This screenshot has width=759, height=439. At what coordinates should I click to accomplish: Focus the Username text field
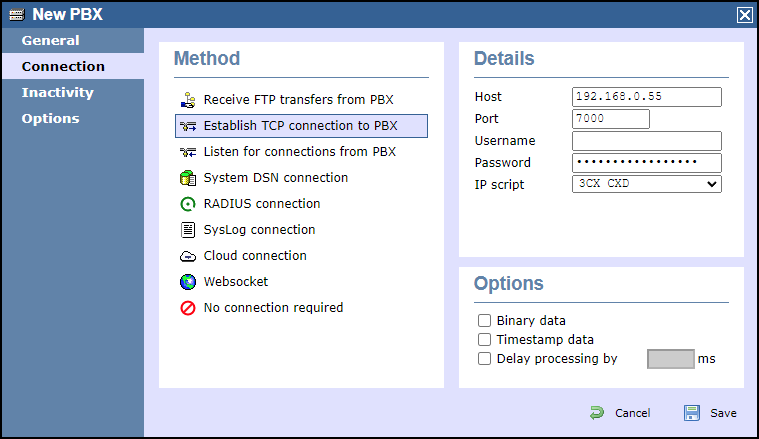[646, 141]
